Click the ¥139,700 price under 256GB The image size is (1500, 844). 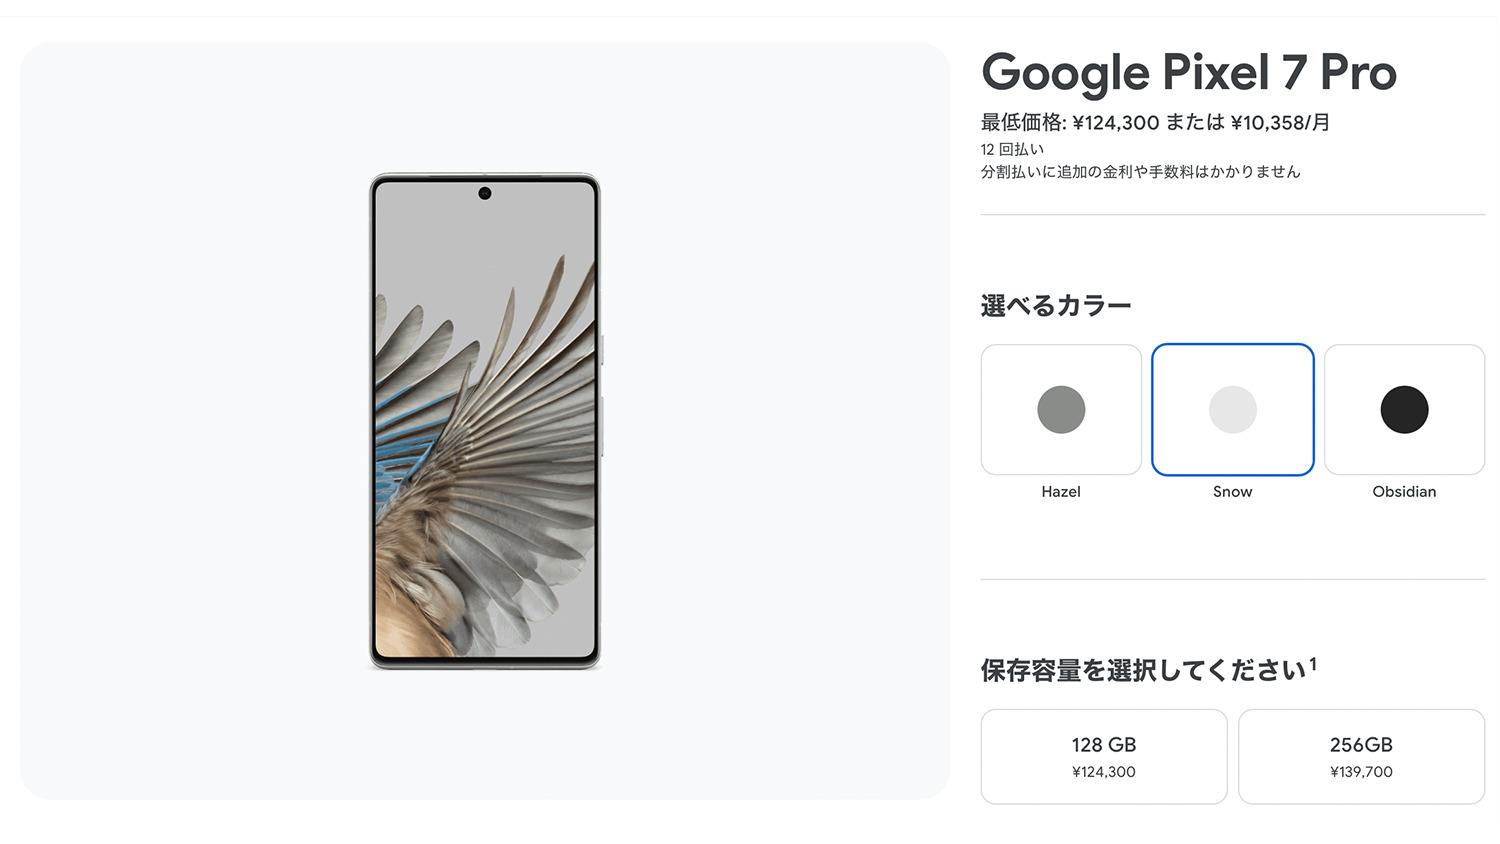[x=1361, y=772]
